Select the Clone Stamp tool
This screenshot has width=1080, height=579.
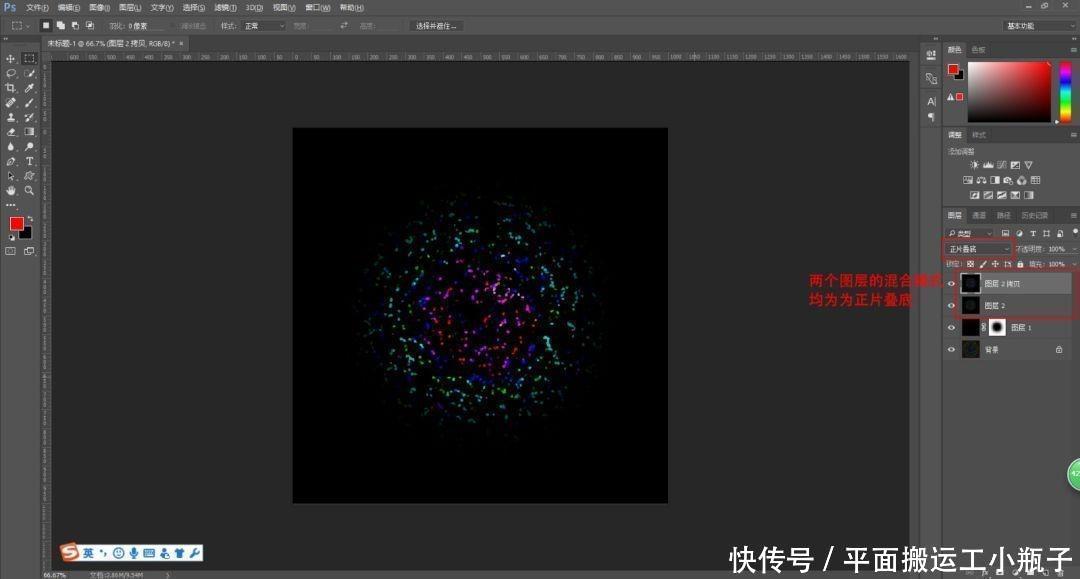10,118
